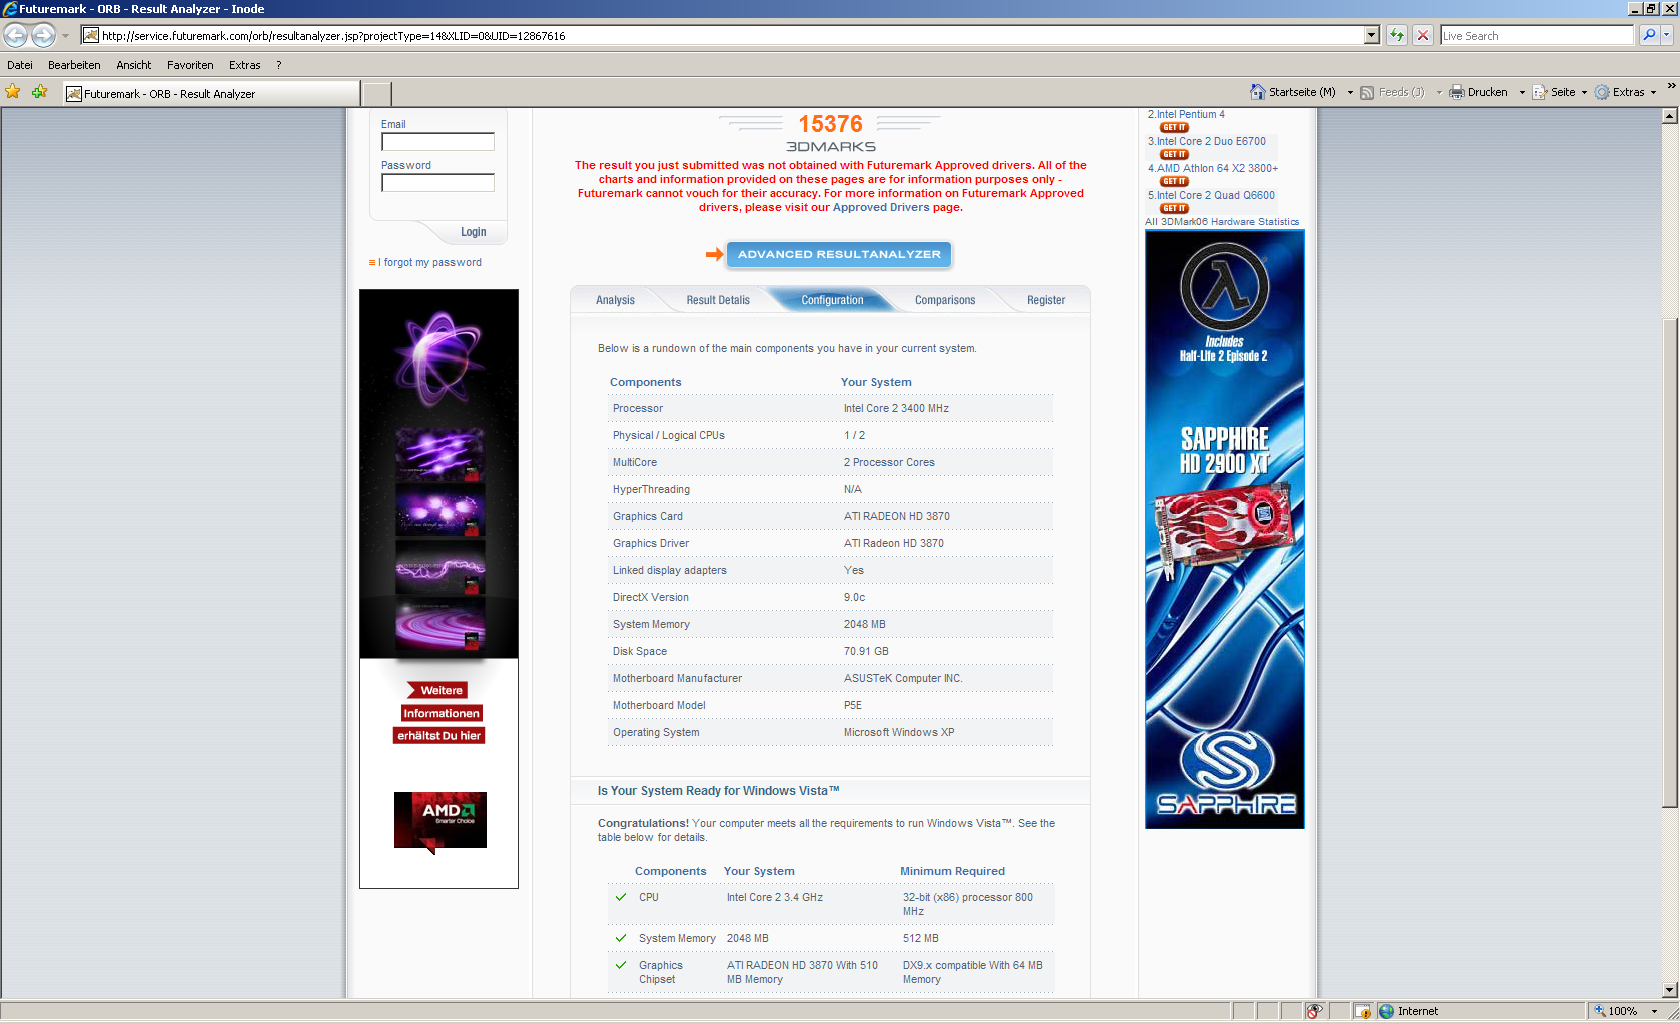Screen dimensions: 1680x1024
Task: Refresh the page with green arrows icon
Action: (1396, 35)
